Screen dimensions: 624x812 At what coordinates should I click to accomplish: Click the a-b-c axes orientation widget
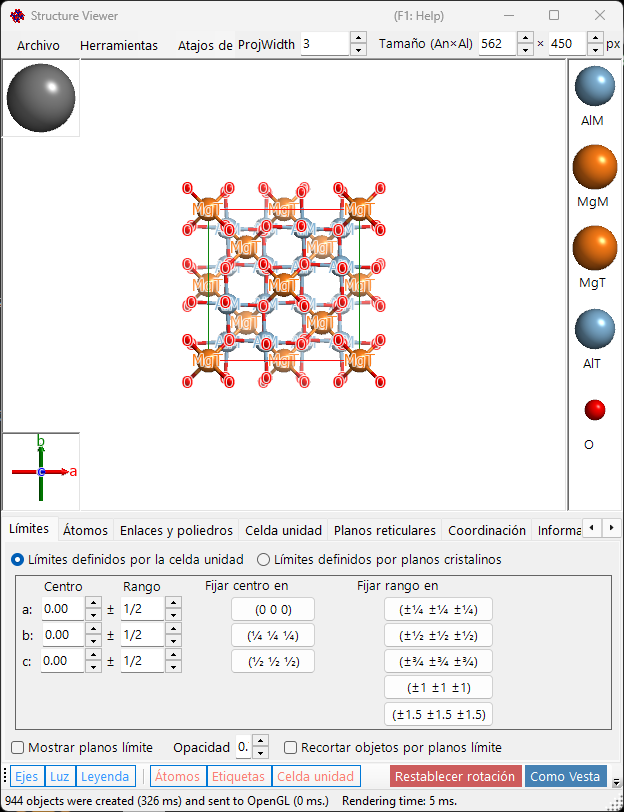pos(41,471)
